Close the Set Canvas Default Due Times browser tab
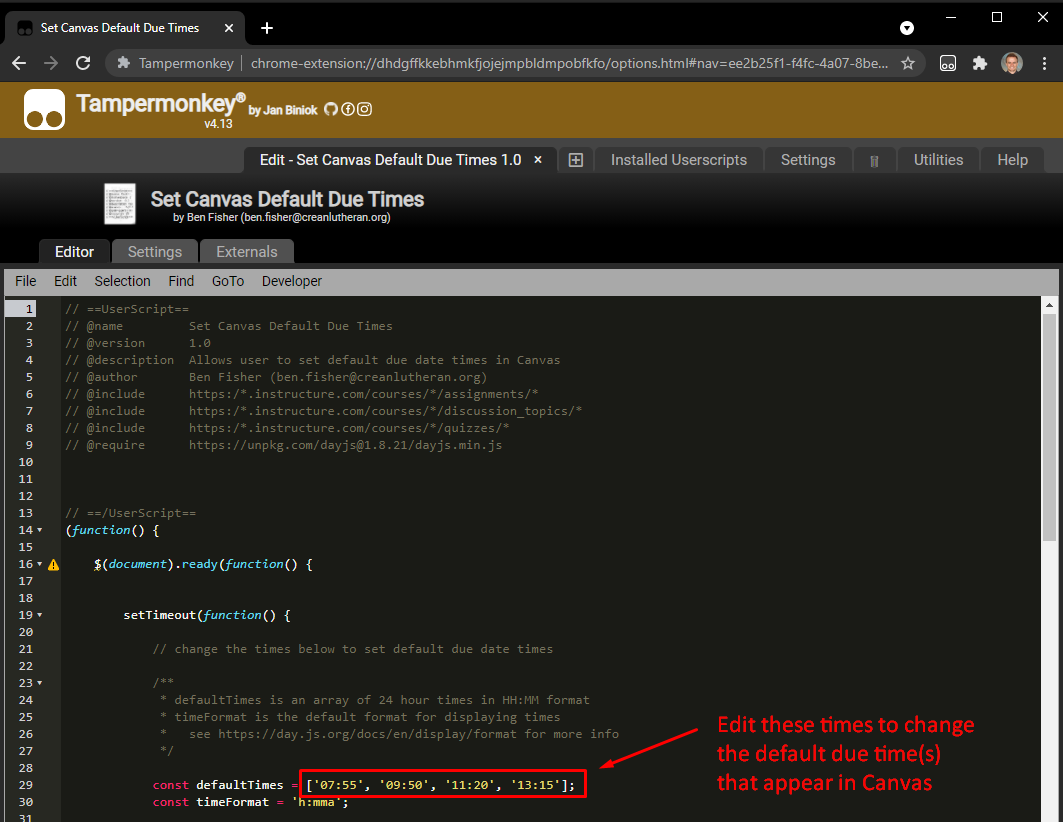This screenshot has height=822, width=1063. (x=229, y=28)
